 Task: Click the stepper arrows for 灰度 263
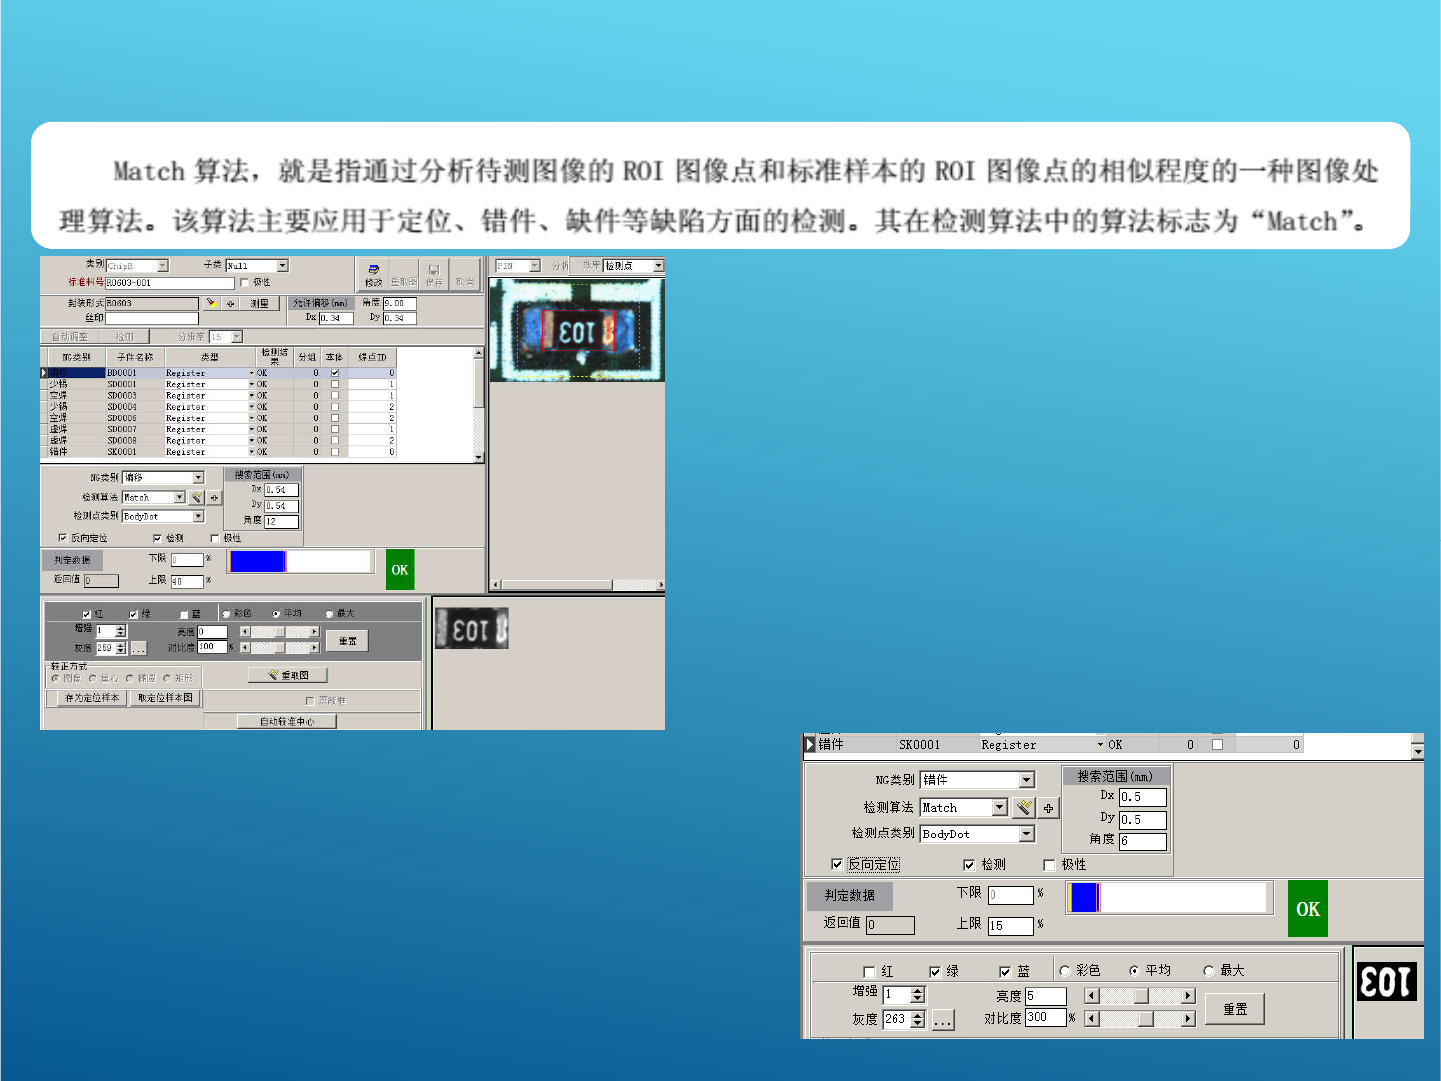point(918,1020)
